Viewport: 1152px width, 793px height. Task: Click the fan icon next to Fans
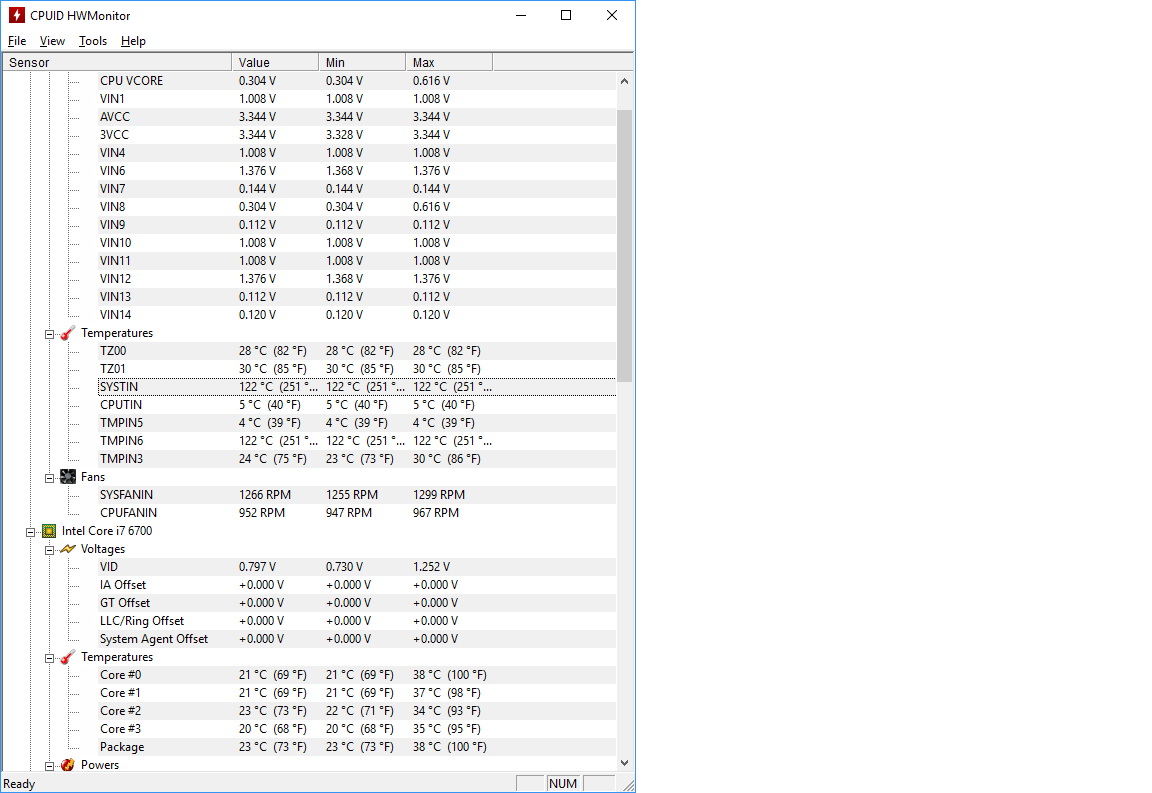pos(68,477)
